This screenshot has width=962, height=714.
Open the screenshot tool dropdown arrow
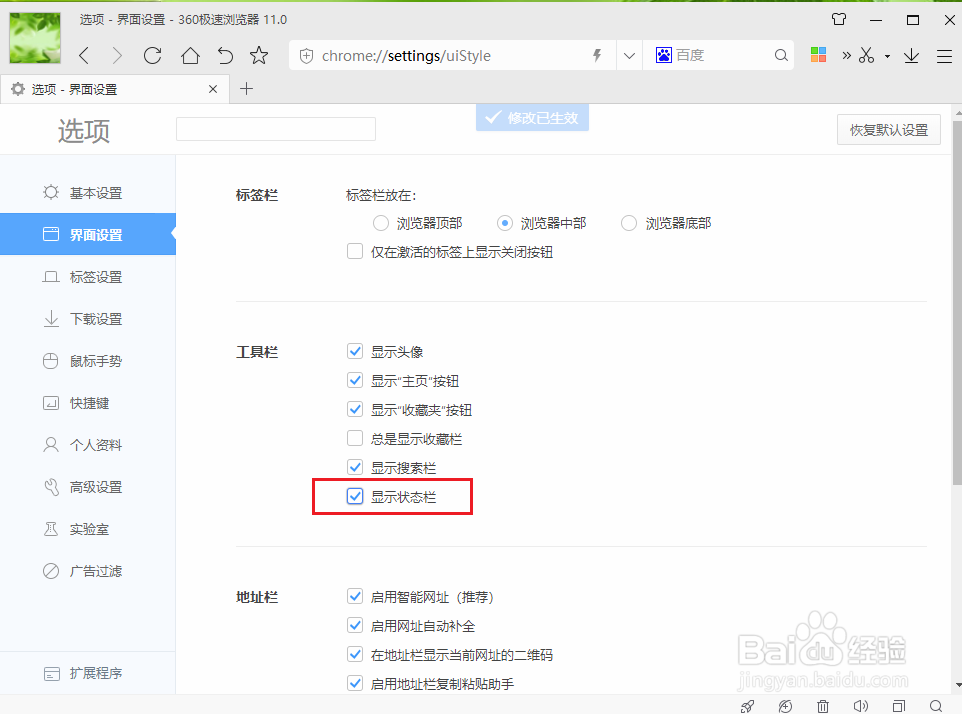pyautogui.click(x=886, y=55)
